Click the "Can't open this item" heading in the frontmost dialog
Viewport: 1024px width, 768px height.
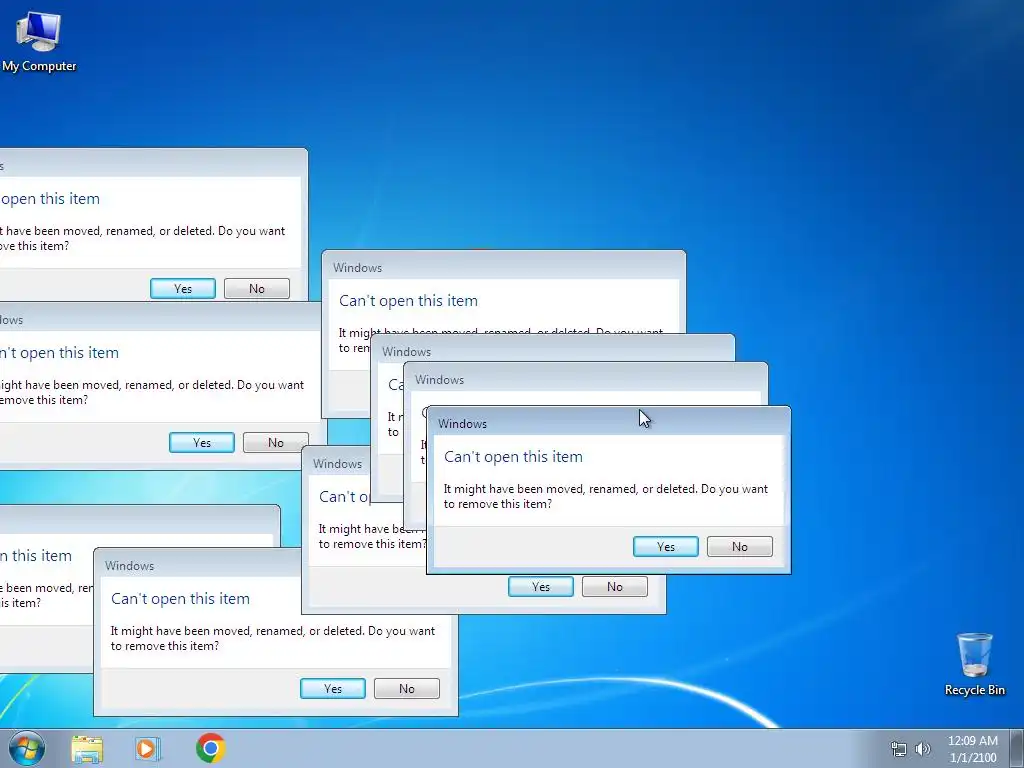coord(513,456)
